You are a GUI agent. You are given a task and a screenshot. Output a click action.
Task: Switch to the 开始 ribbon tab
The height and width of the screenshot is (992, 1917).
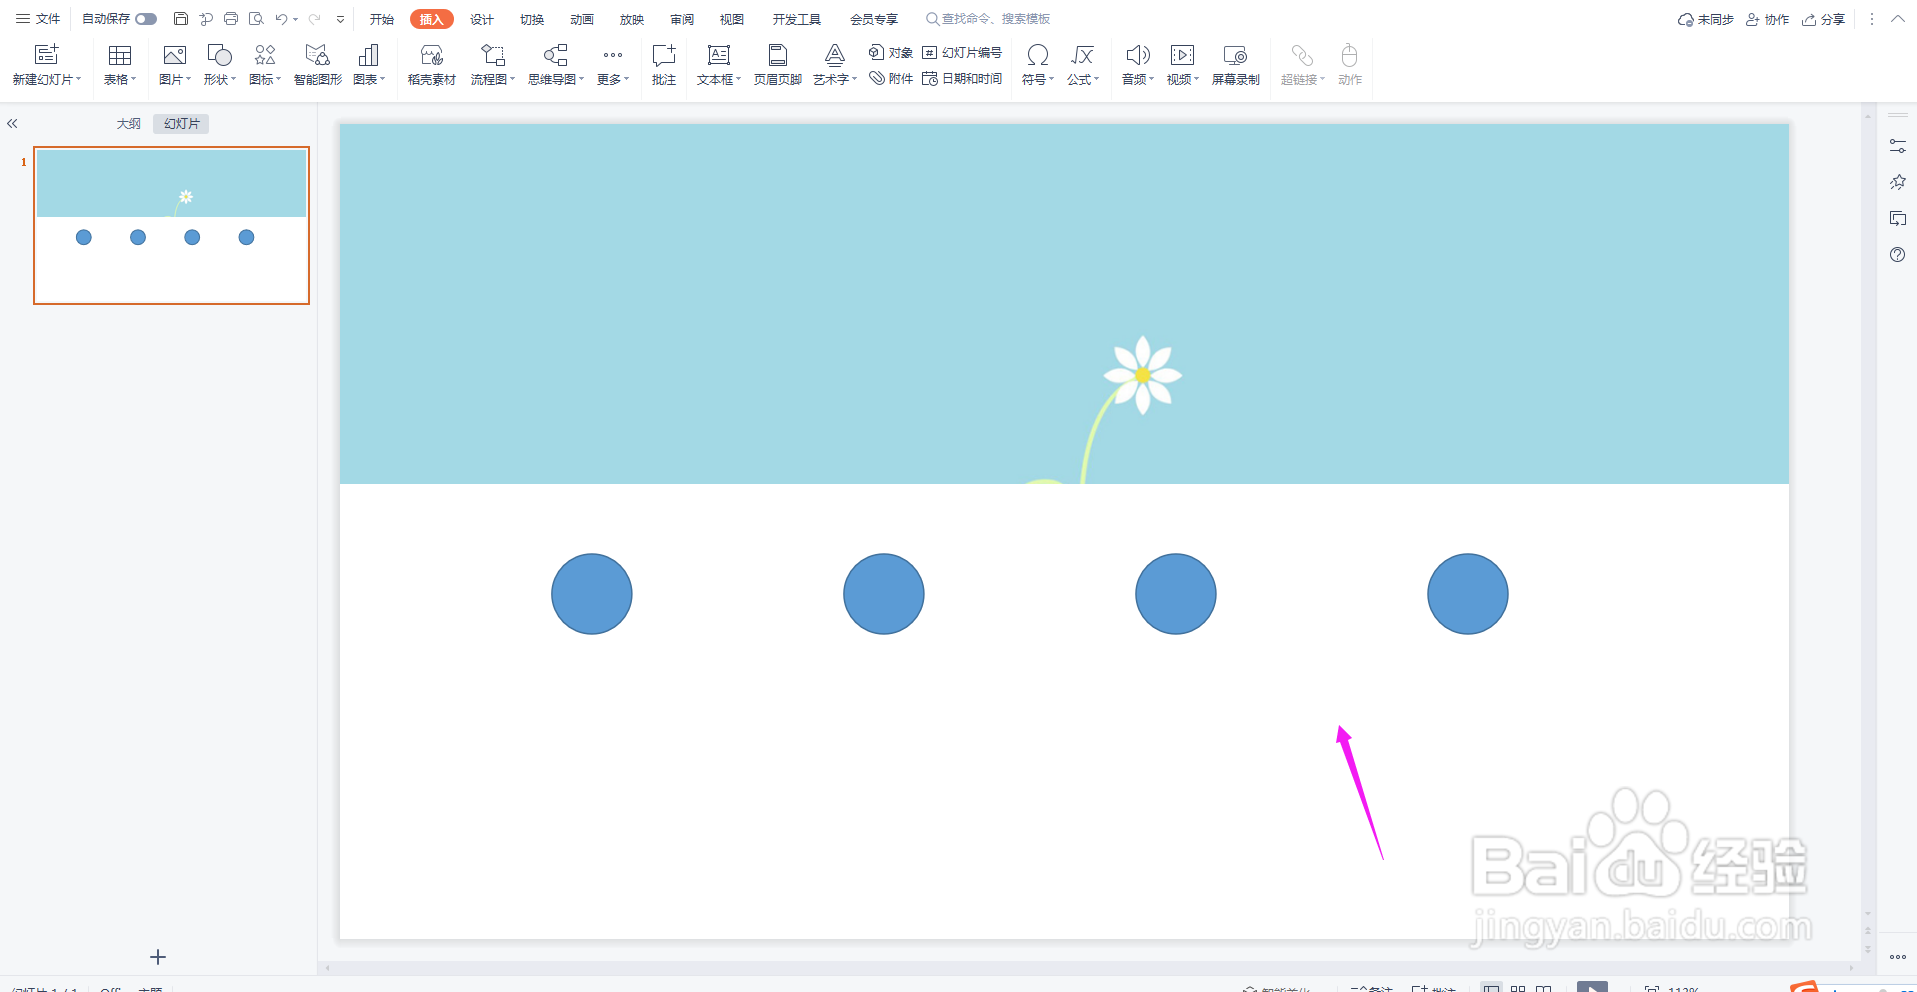pyautogui.click(x=382, y=19)
